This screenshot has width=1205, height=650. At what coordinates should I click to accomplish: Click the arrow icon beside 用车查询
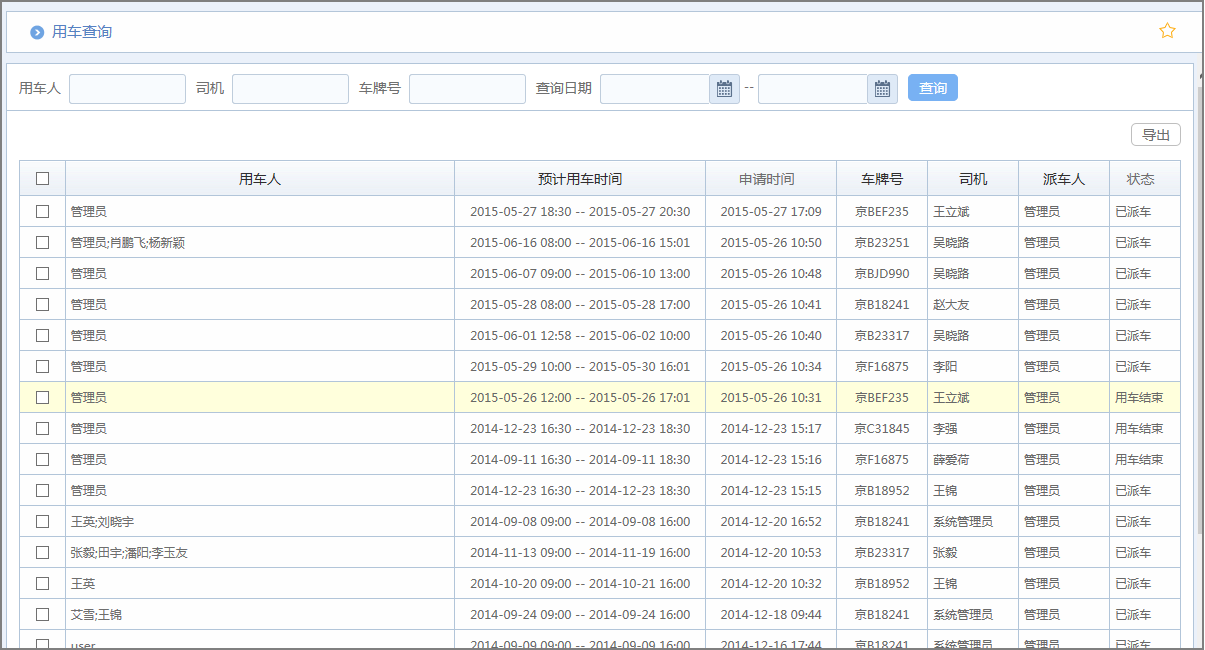(37, 32)
